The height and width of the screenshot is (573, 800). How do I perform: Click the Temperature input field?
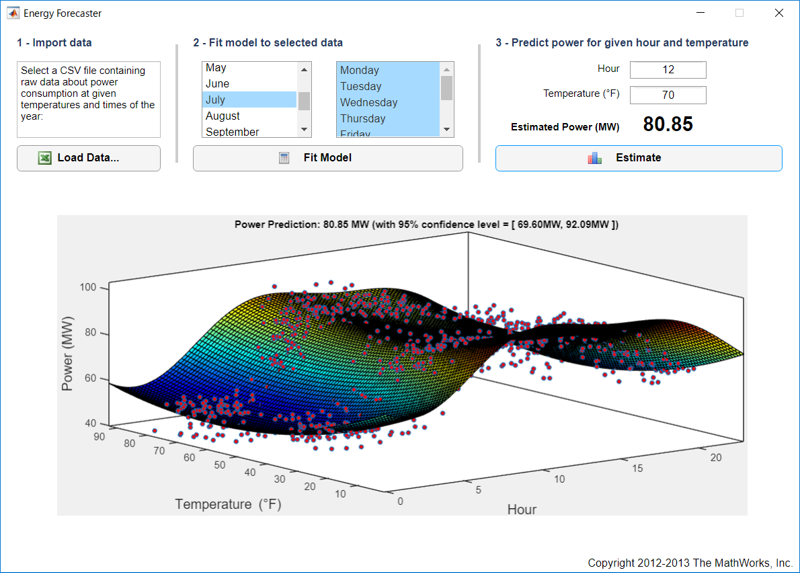point(668,95)
